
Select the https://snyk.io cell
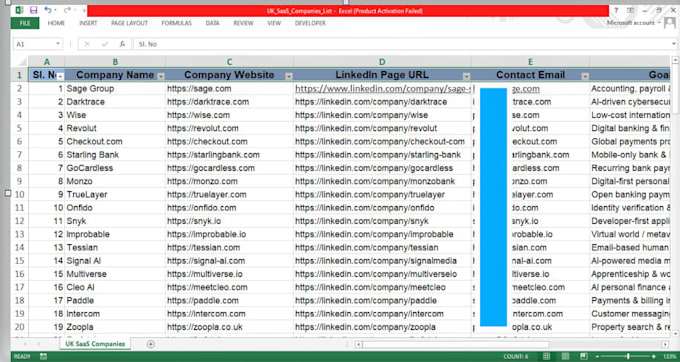(x=229, y=221)
